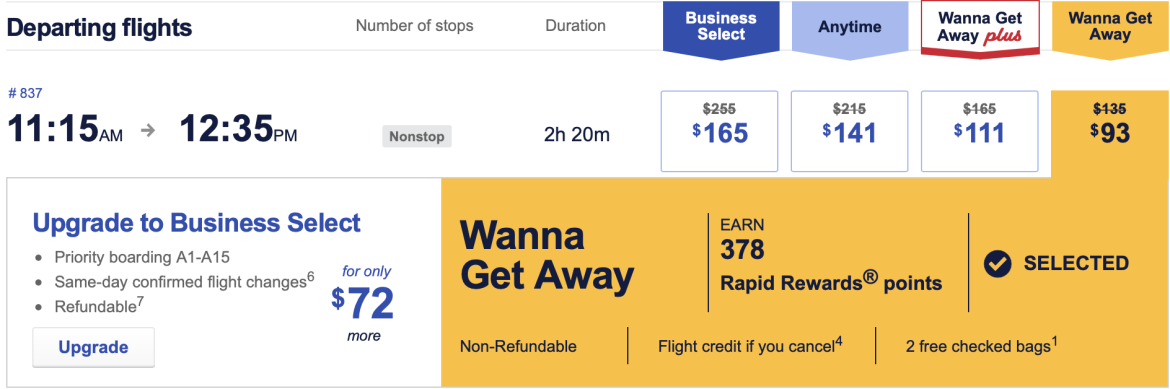Sort flights by Number of stops
The image size is (1170, 389).
(414, 26)
